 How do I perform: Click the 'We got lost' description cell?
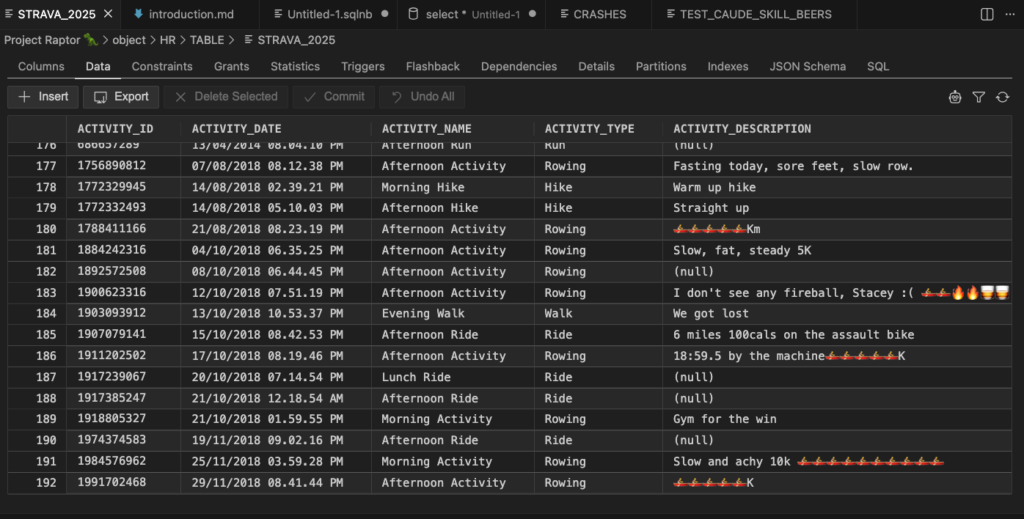coord(711,314)
